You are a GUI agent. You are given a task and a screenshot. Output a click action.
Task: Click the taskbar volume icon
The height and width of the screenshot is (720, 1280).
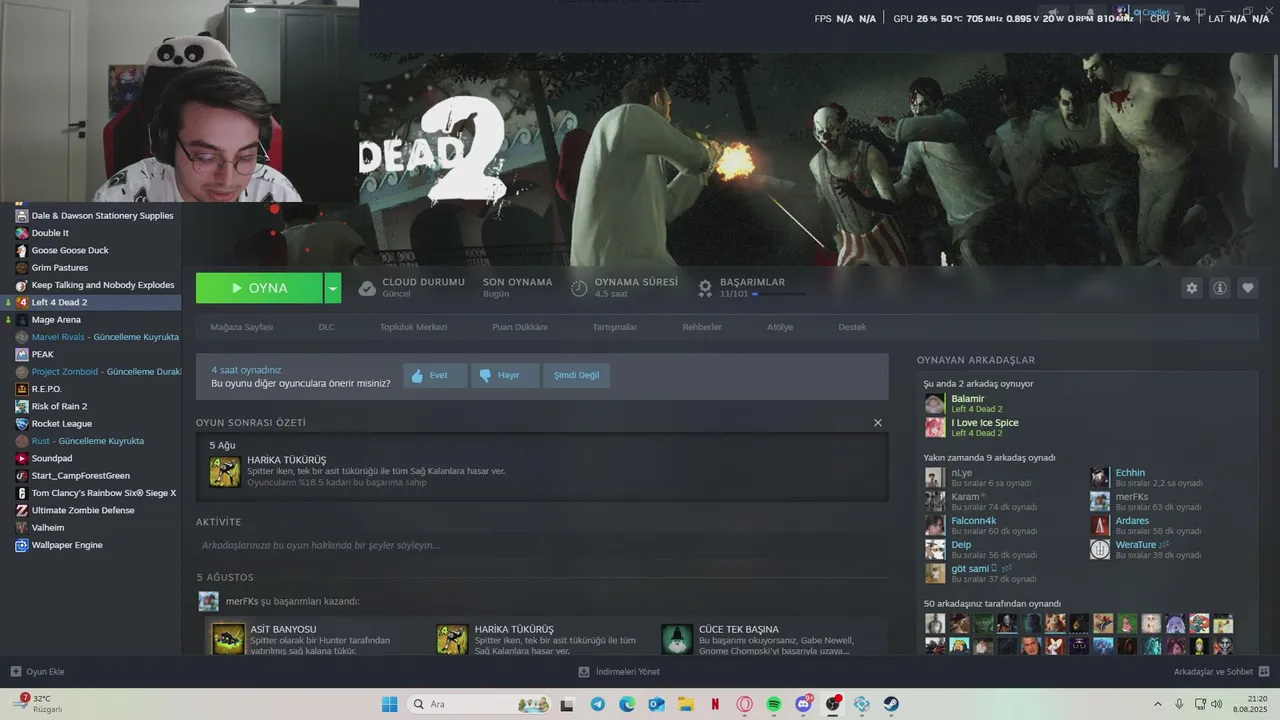1216,704
